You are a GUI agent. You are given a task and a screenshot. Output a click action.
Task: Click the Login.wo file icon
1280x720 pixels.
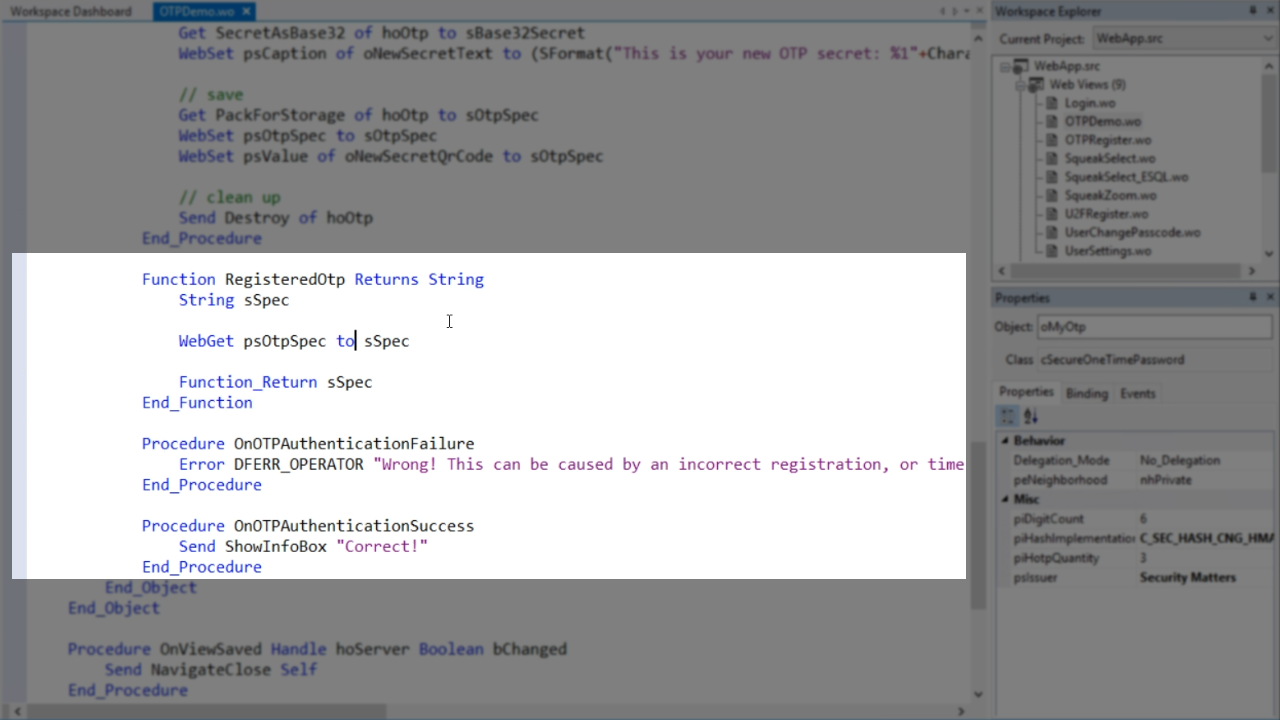(1051, 103)
